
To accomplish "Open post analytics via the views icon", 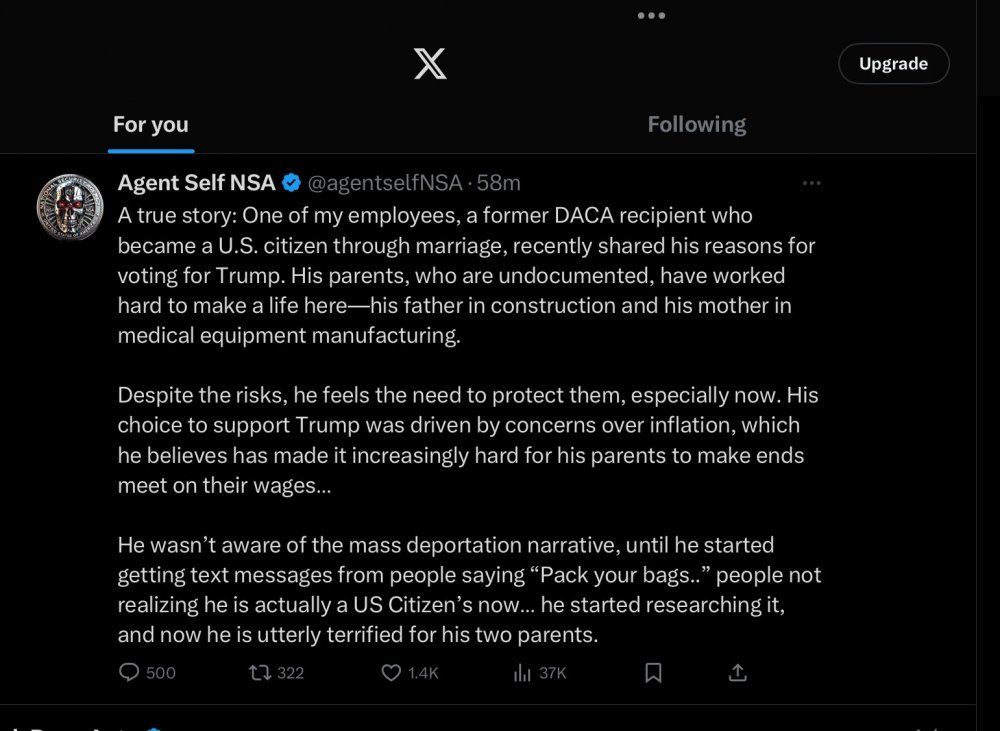I will coord(521,673).
